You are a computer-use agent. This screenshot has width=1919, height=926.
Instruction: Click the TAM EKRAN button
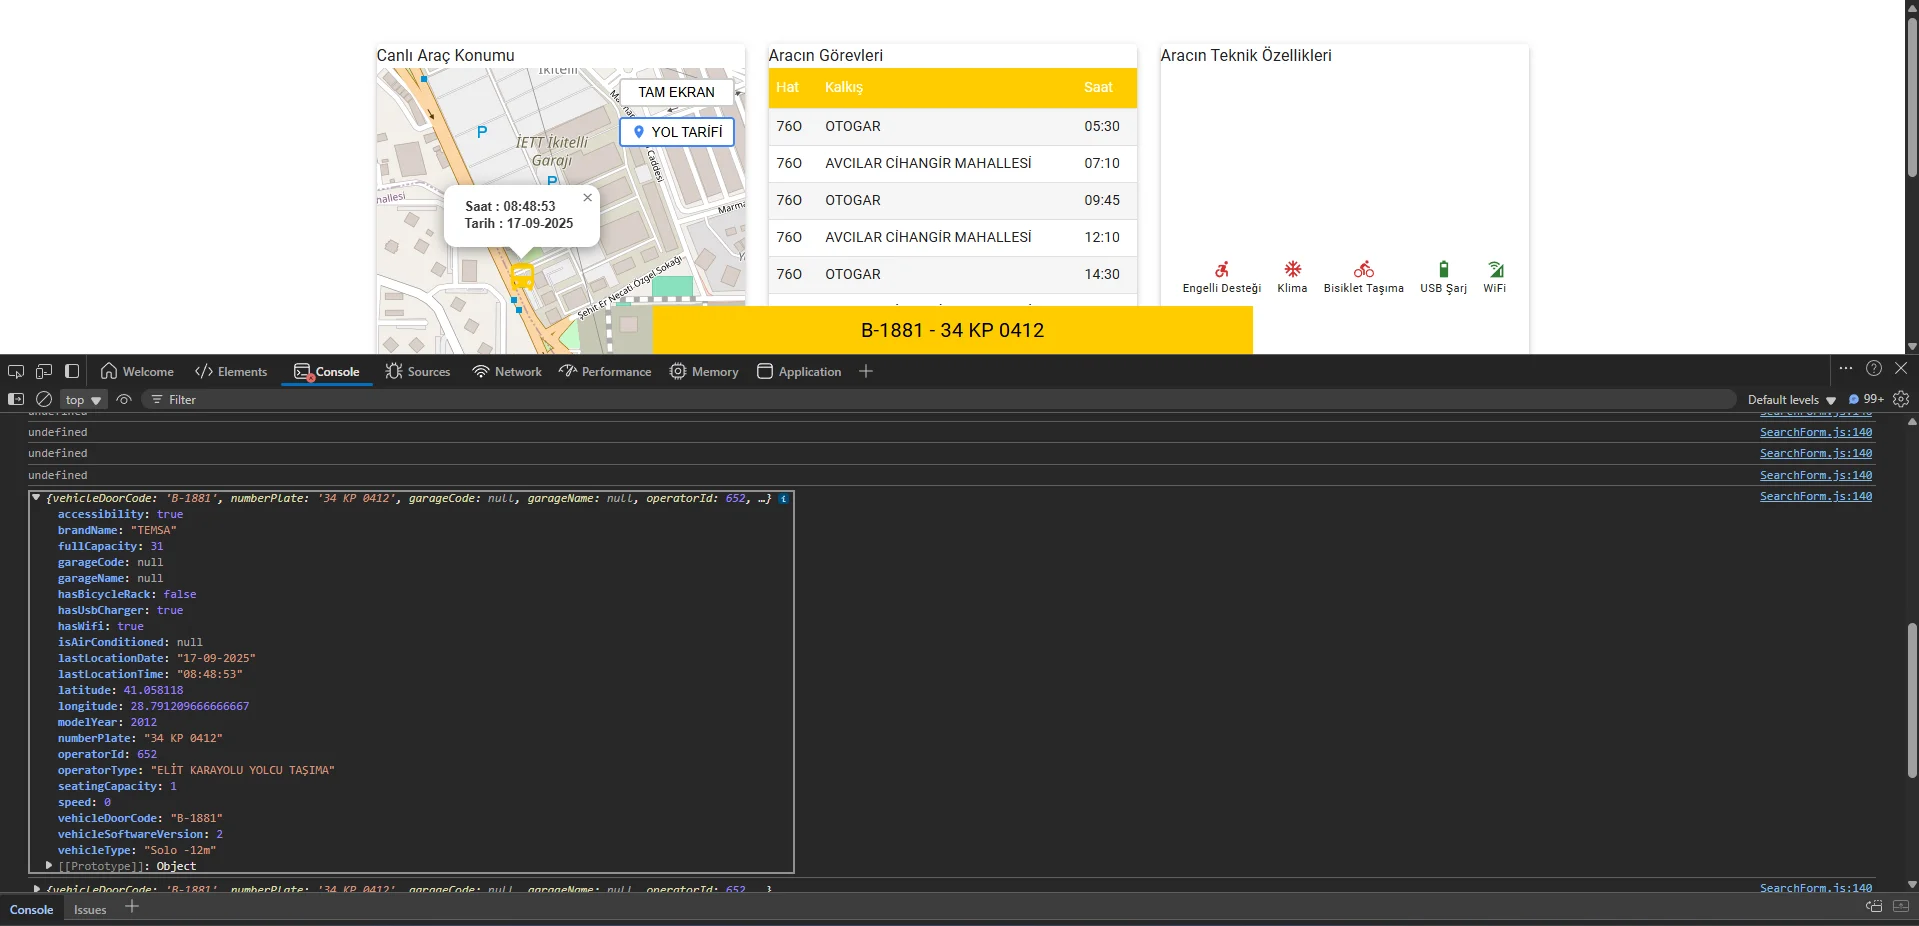pyautogui.click(x=676, y=92)
